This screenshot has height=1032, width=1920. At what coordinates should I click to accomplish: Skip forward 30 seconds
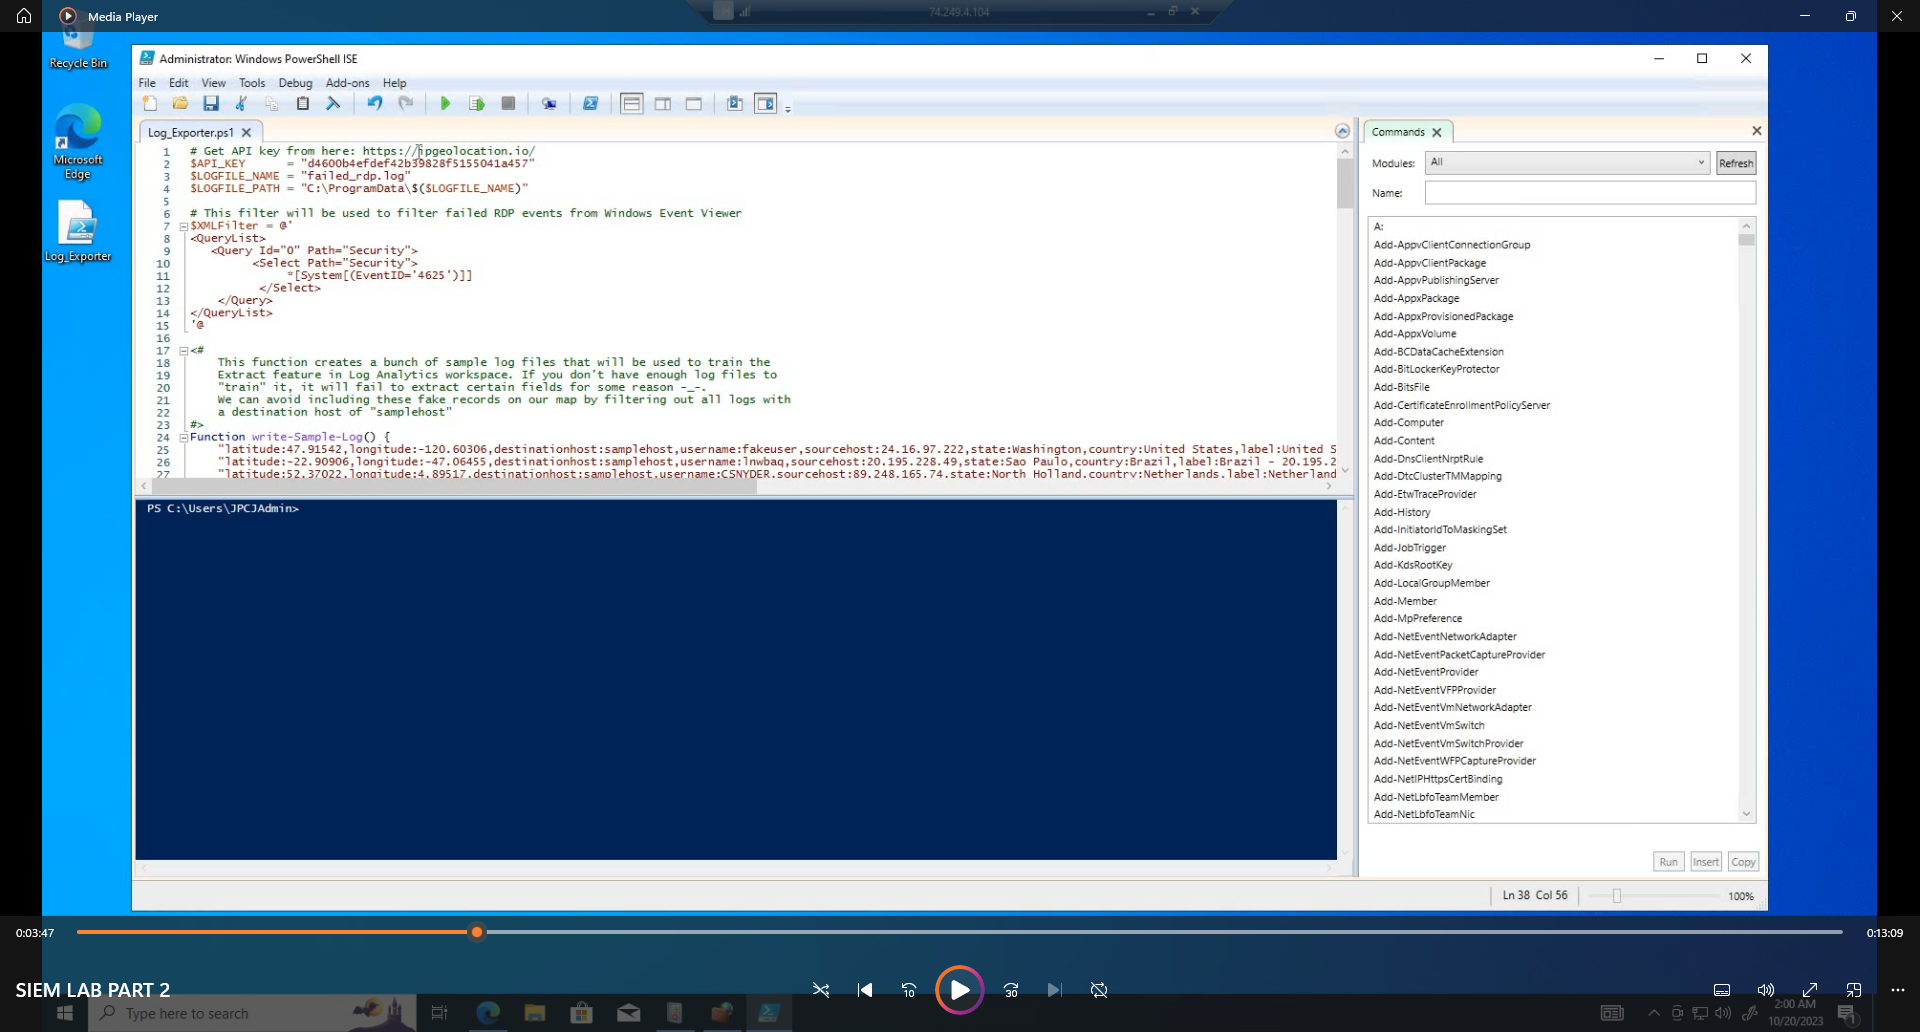pyautogui.click(x=1011, y=990)
